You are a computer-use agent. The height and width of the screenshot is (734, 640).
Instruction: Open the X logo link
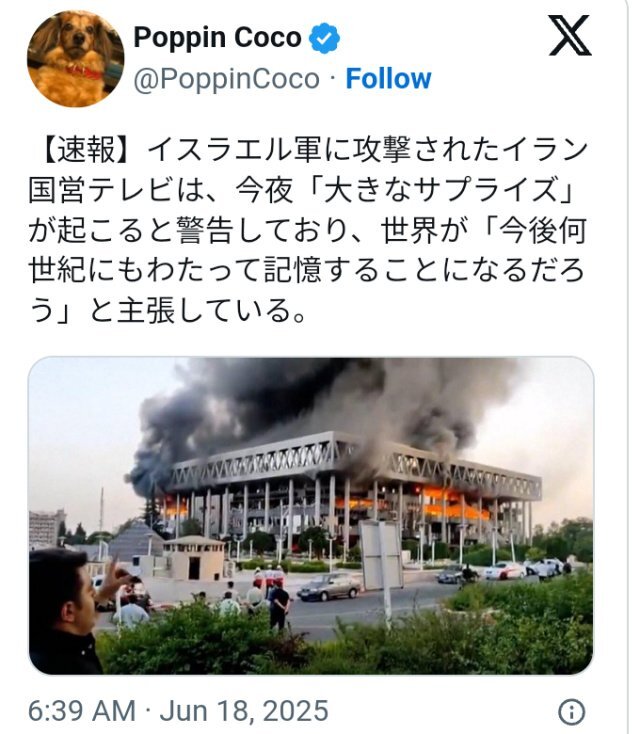click(x=569, y=35)
